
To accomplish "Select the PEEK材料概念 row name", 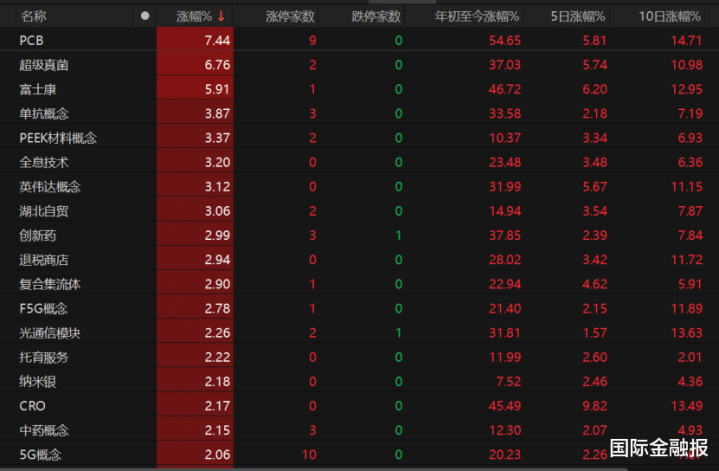I will (x=58, y=138).
